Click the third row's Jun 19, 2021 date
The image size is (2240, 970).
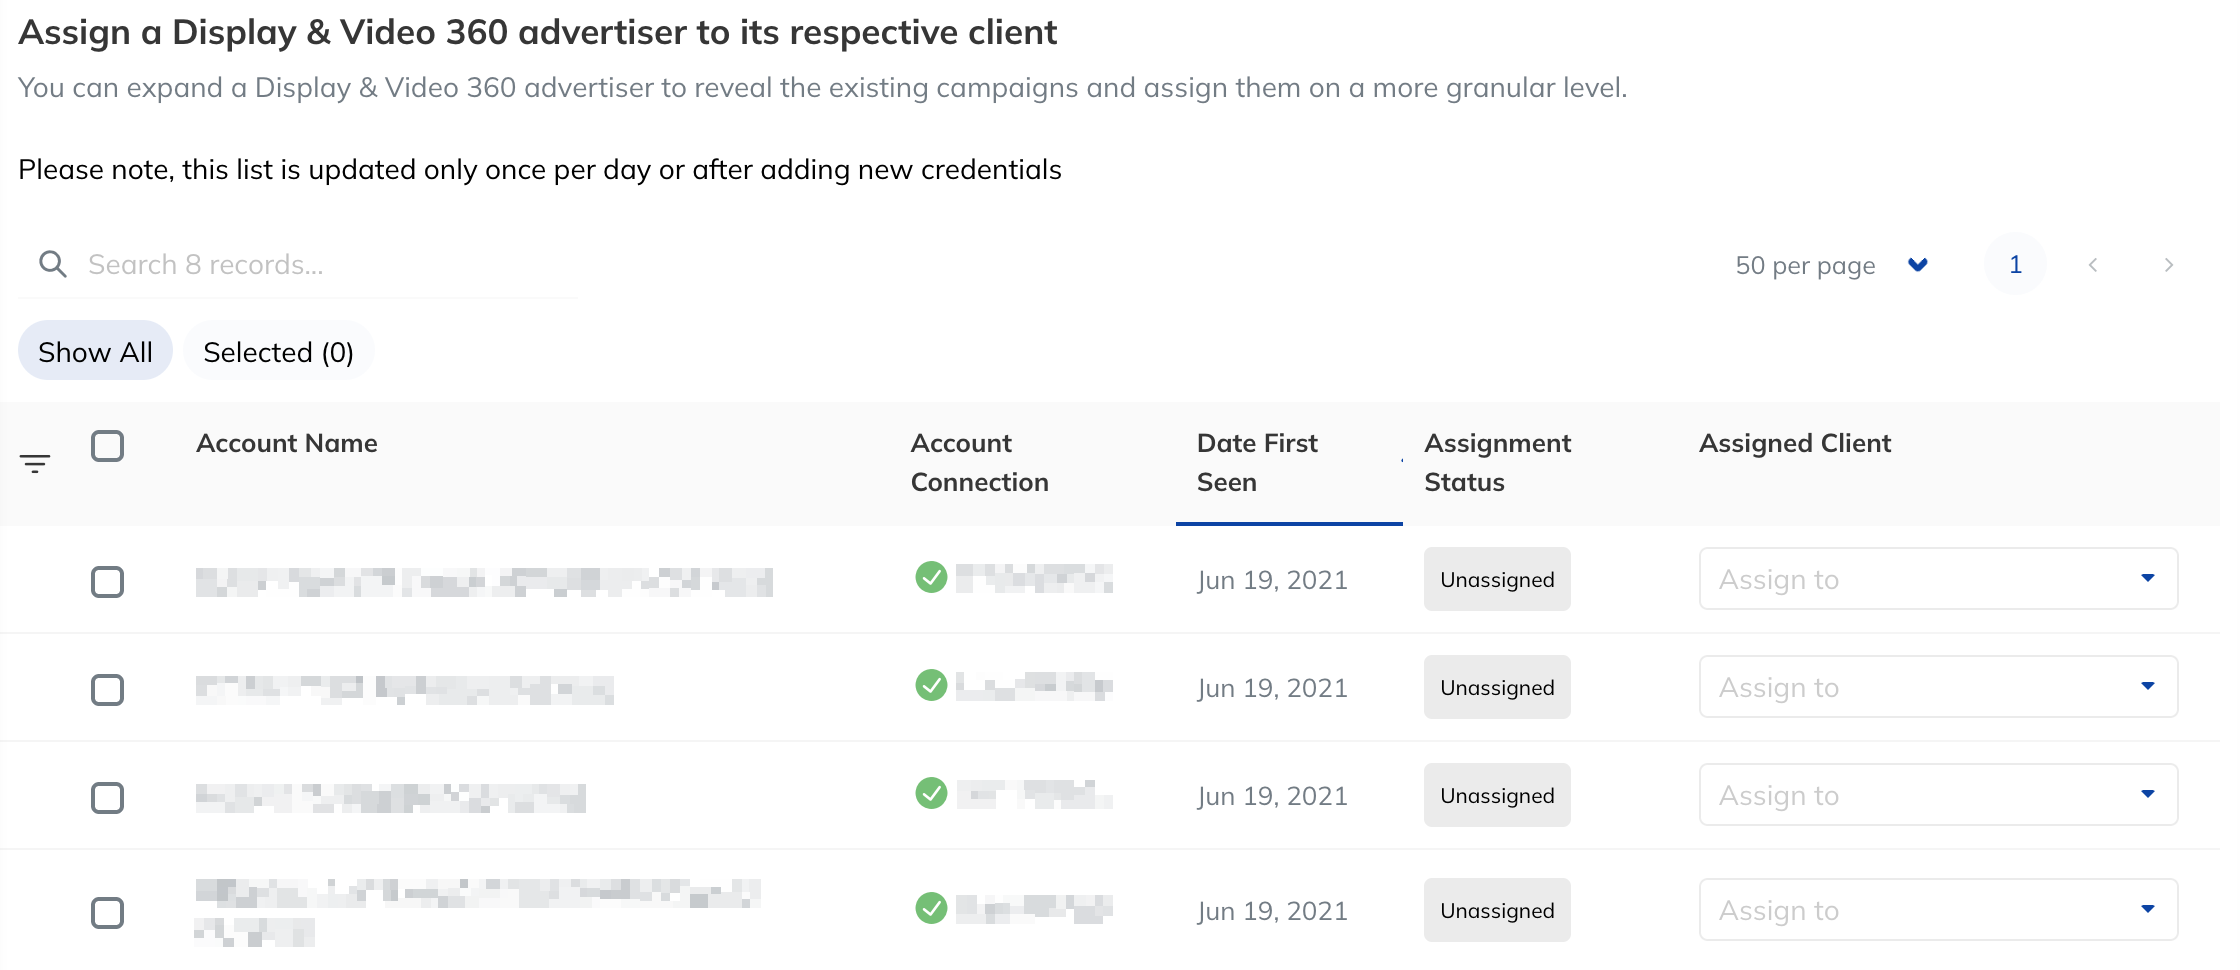[x=1272, y=796]
